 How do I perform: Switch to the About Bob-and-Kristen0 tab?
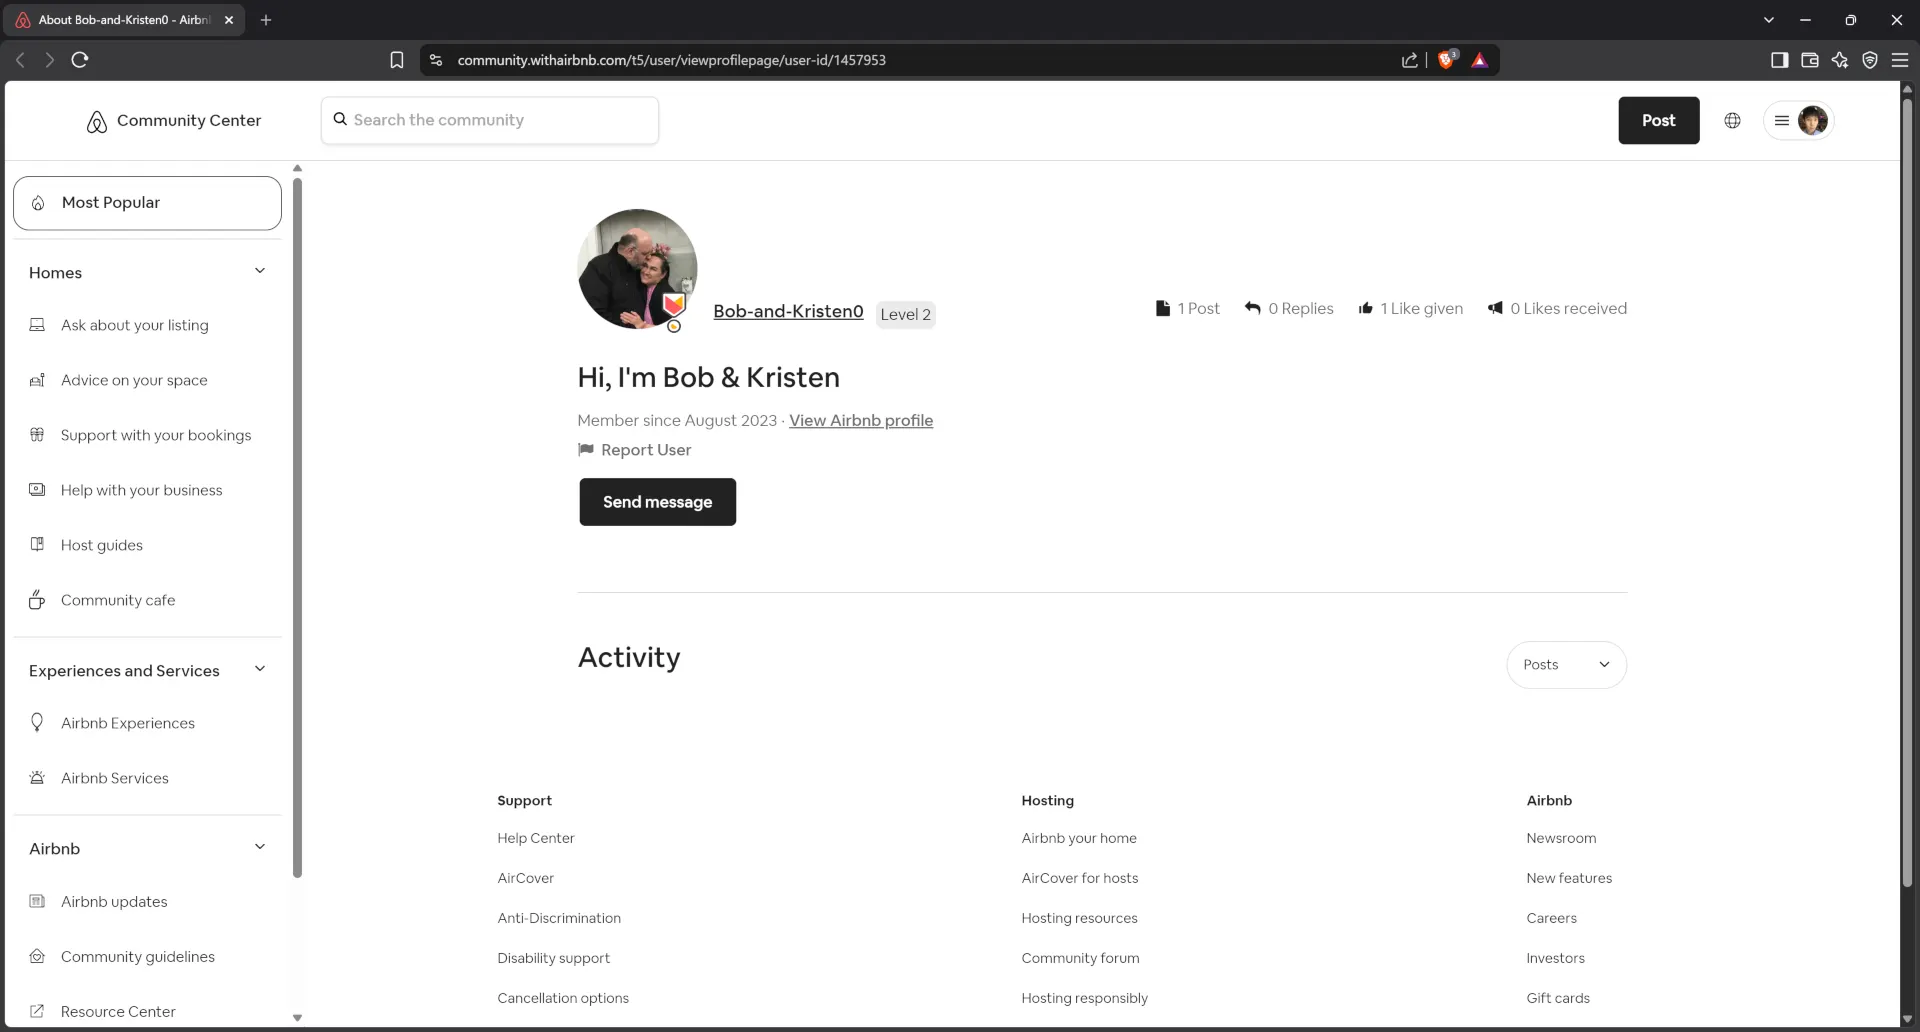pyautogui.click(x=124, y=20)
